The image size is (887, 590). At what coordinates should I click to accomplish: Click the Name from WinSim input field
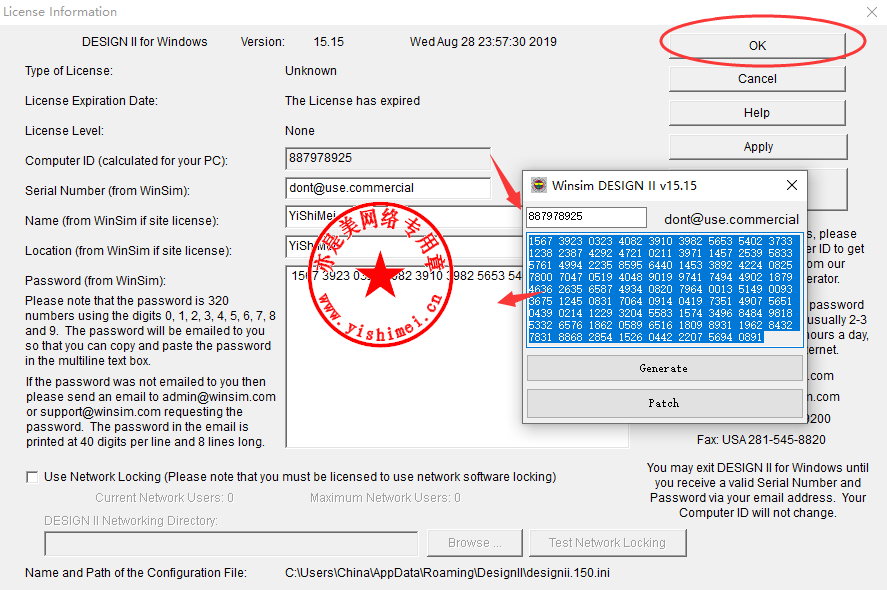(x=404, y=217)
